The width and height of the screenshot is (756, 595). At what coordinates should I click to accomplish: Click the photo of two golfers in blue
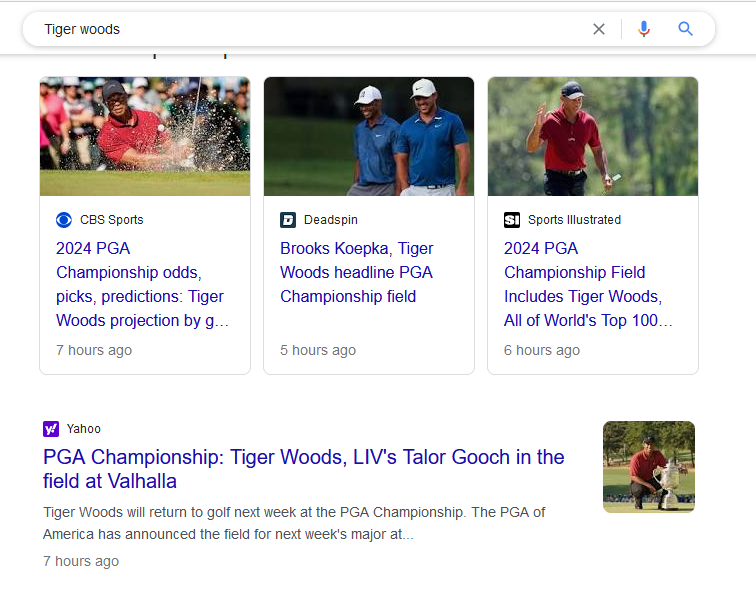(x=369, y=136)
